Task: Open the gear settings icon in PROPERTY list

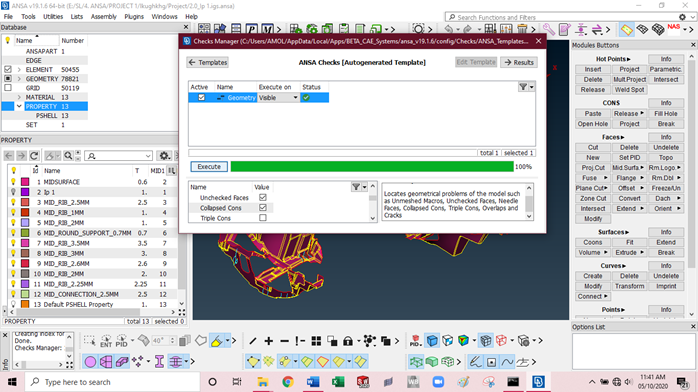Action: click(x=164, y=156)
